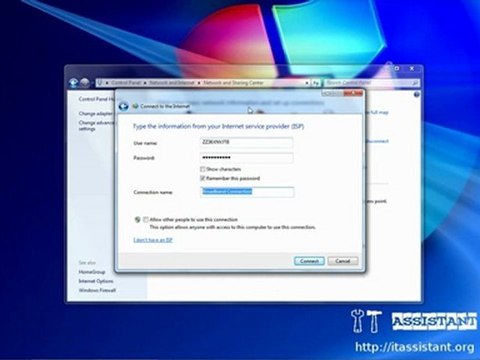Open the address bar history dropdown
Image resolution: width=480 pixels, height=360 pixels.
point(307,83)
